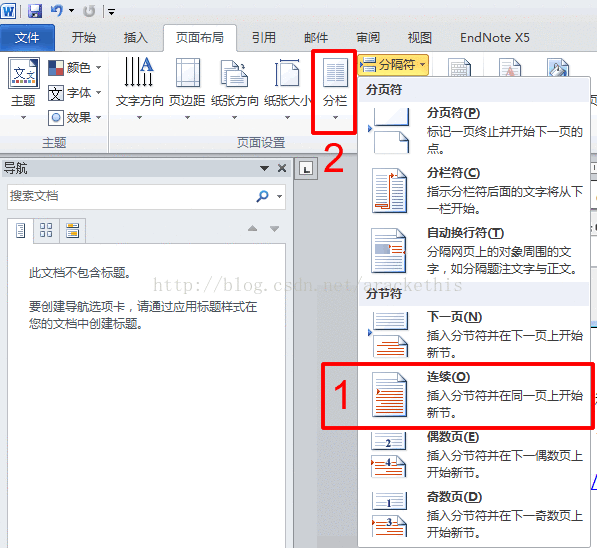The height and width of the screenshot is (548, 597).
Task: Click the tab stop selector L icon
Action: pyautogui.click(x=306, y=168)
